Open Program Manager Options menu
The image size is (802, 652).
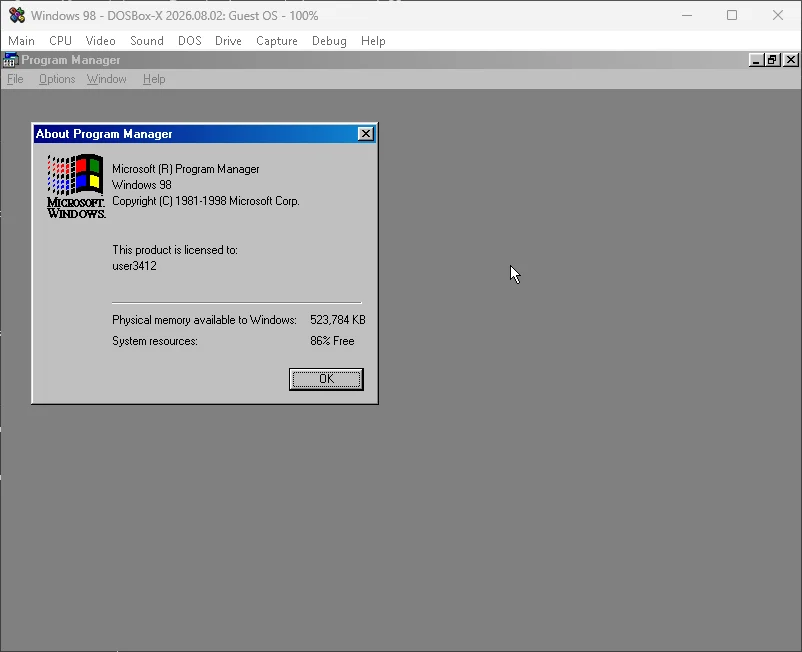coord(57,79)
